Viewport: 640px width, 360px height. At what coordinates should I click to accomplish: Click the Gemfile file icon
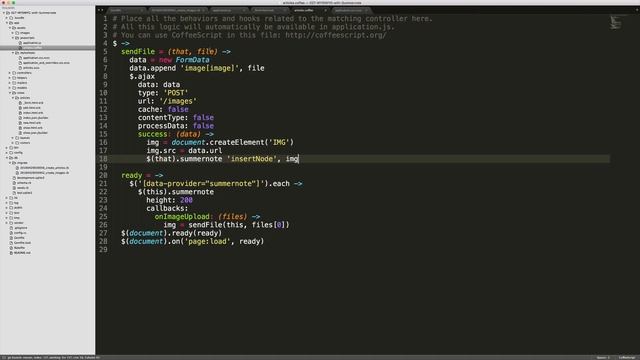pyautogui.click(x=11, y=238)
